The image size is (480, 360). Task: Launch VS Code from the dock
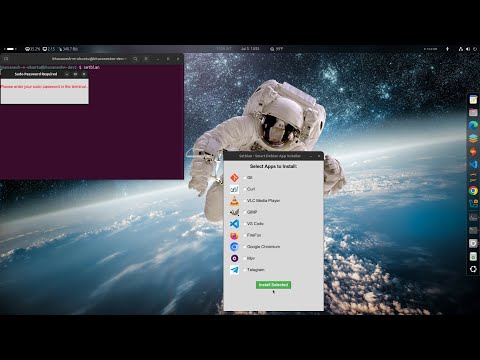[473, 164]
